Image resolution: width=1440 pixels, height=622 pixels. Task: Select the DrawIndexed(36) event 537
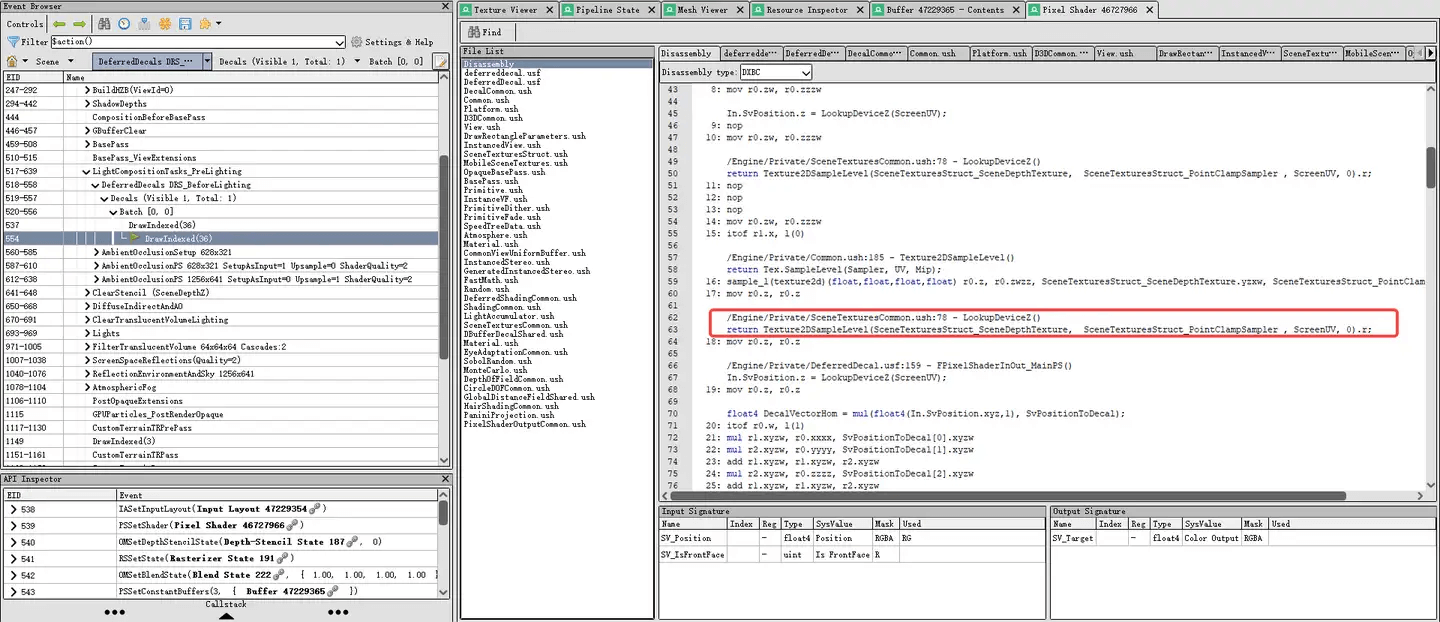click(220, 225)
